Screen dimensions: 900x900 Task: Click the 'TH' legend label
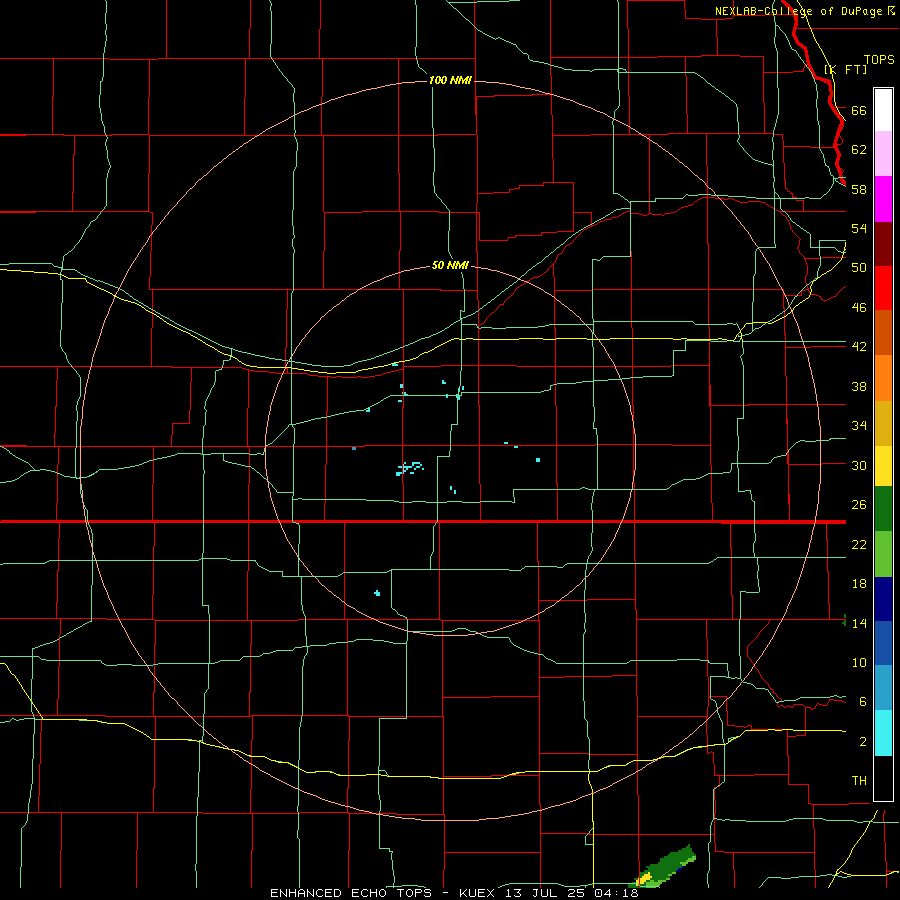click(859, 780)
